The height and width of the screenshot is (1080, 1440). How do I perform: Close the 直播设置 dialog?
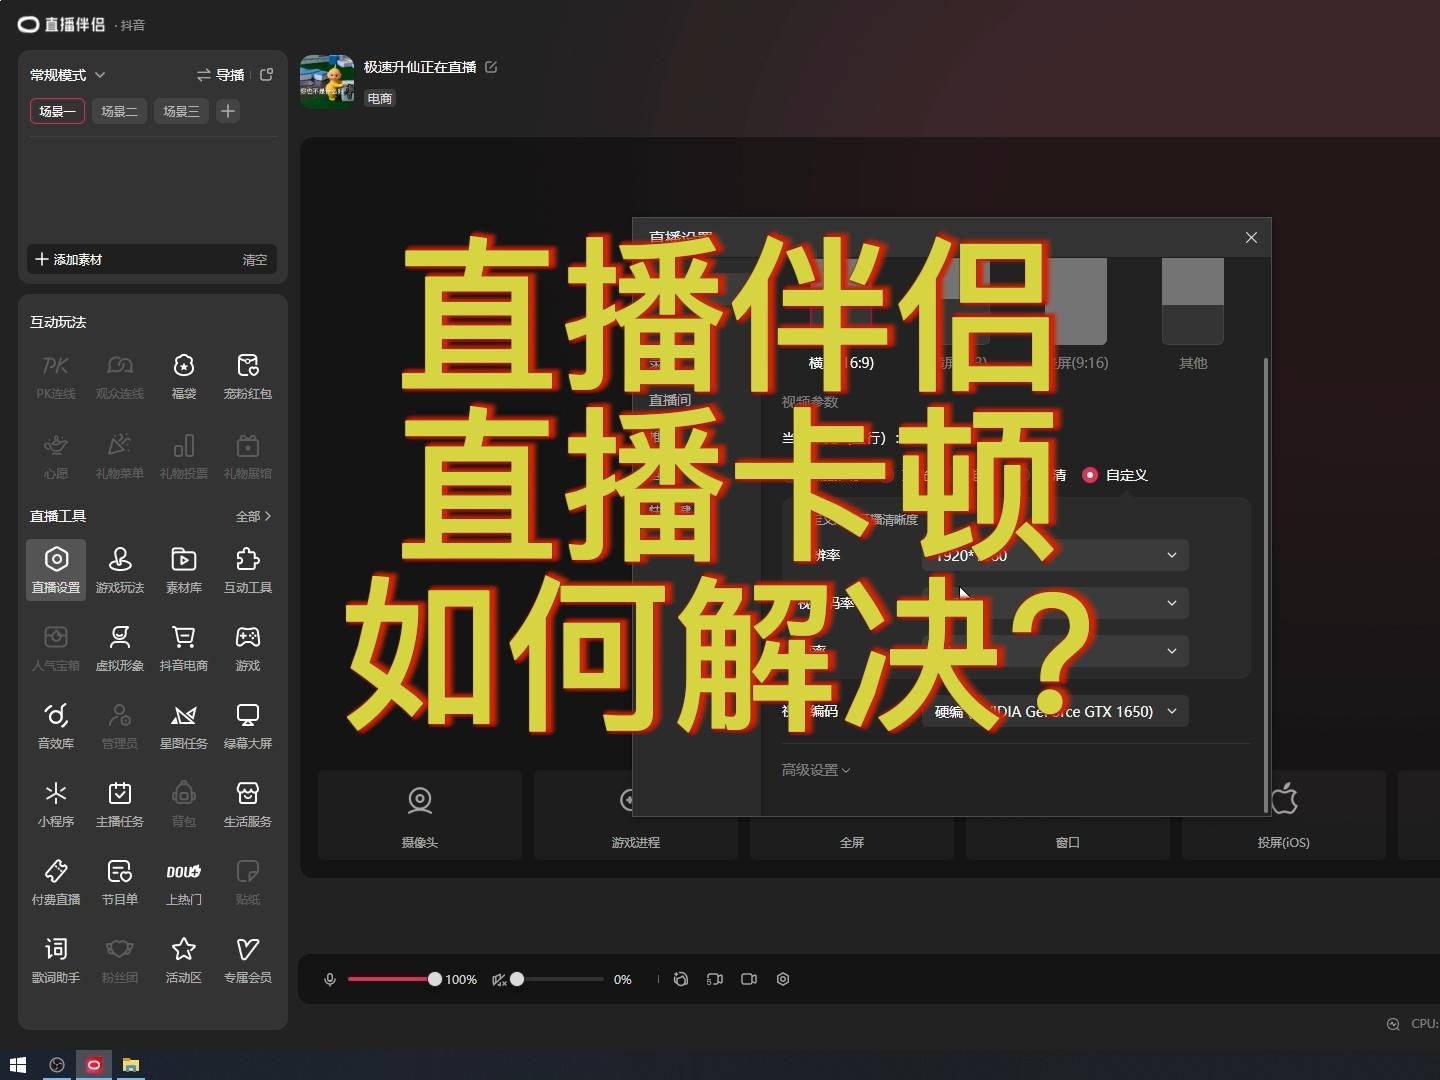(1251, 237)
